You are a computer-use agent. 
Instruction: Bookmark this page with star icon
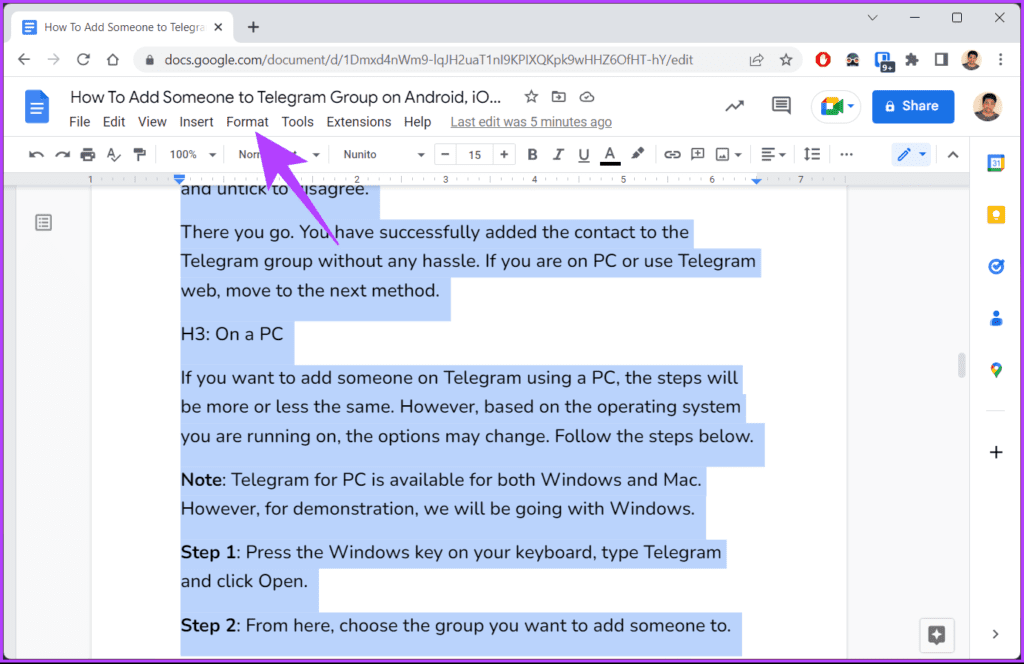pyautogui.click(x=786, y=60)
